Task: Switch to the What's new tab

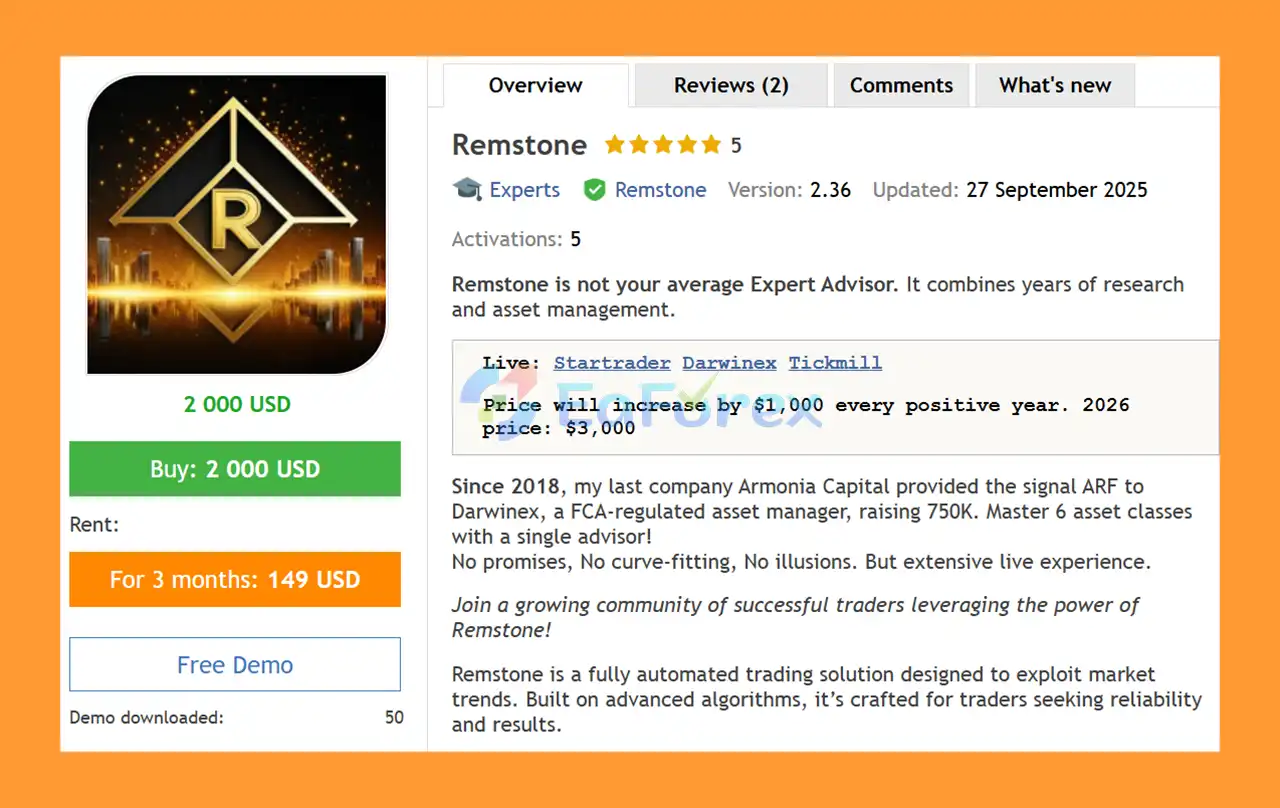Action: tap(1055, 86)
